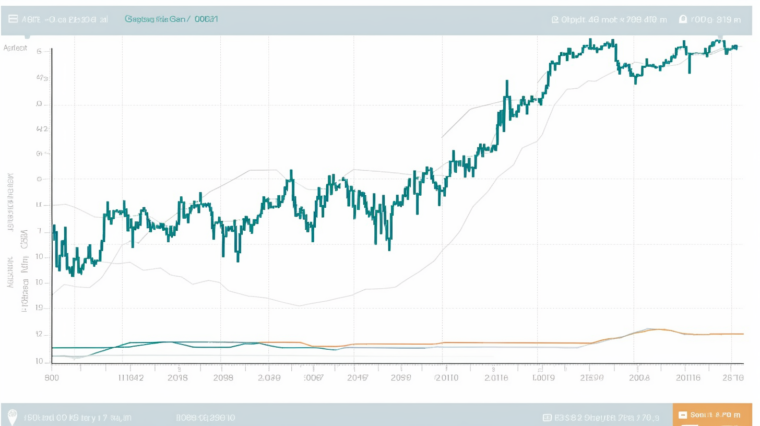Click the last x-axis label on the right

[x=733, y=379]
